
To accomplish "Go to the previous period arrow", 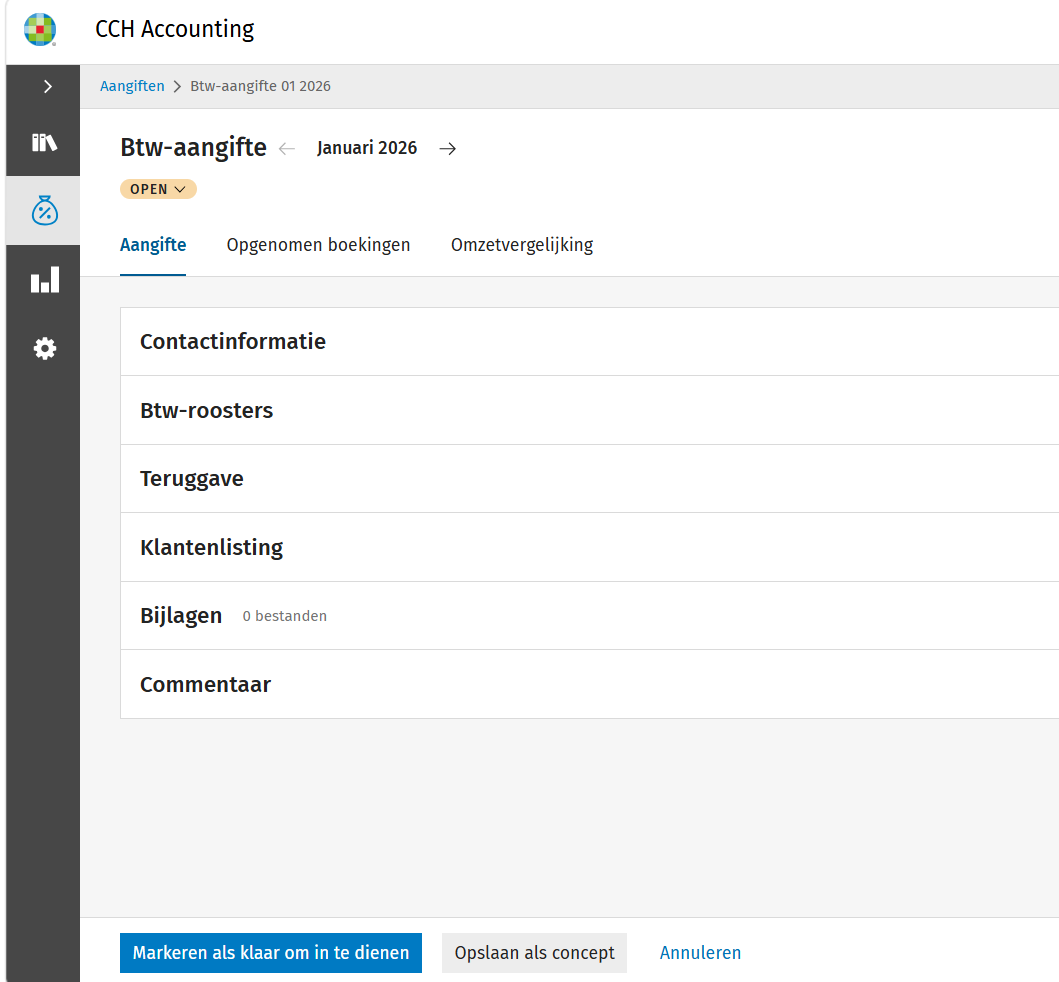I will (x=287, y=149).
